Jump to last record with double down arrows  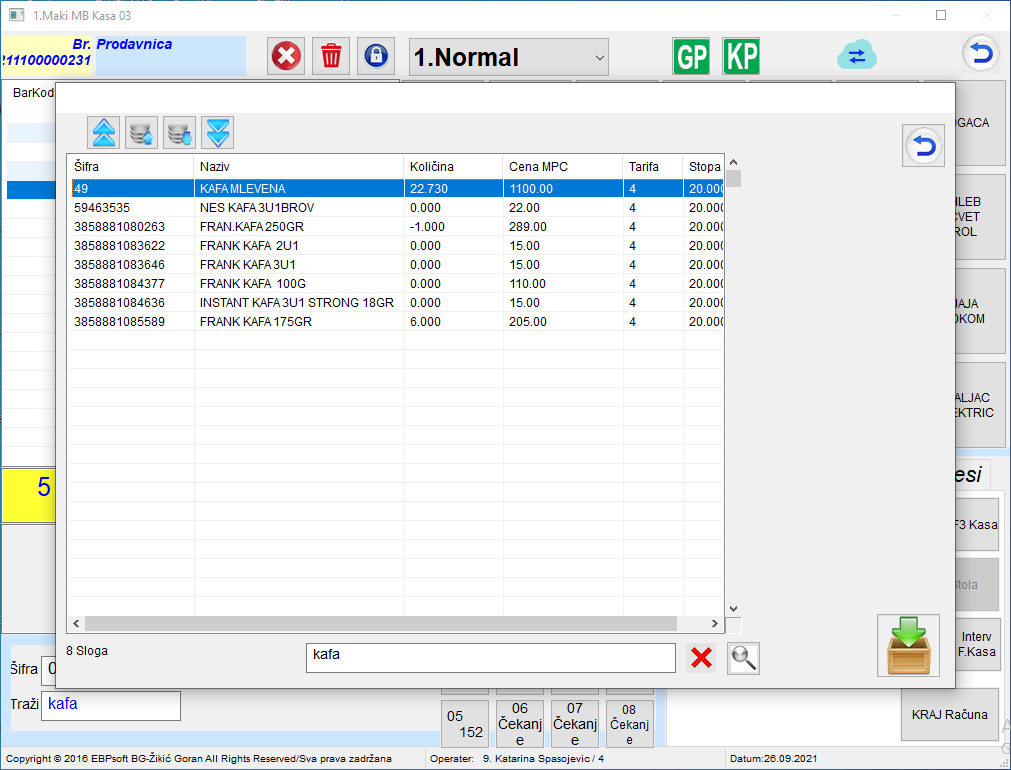click(x=218, y=133)
